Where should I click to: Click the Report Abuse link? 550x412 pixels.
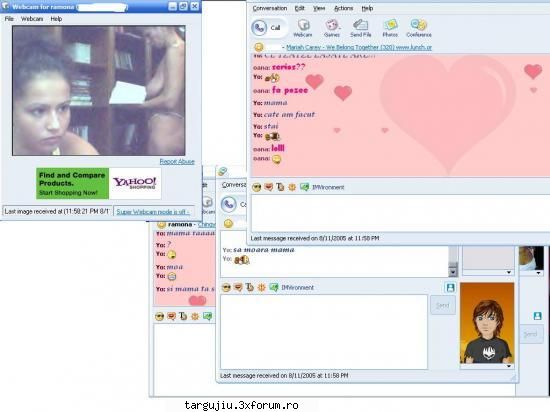point(177,162)
